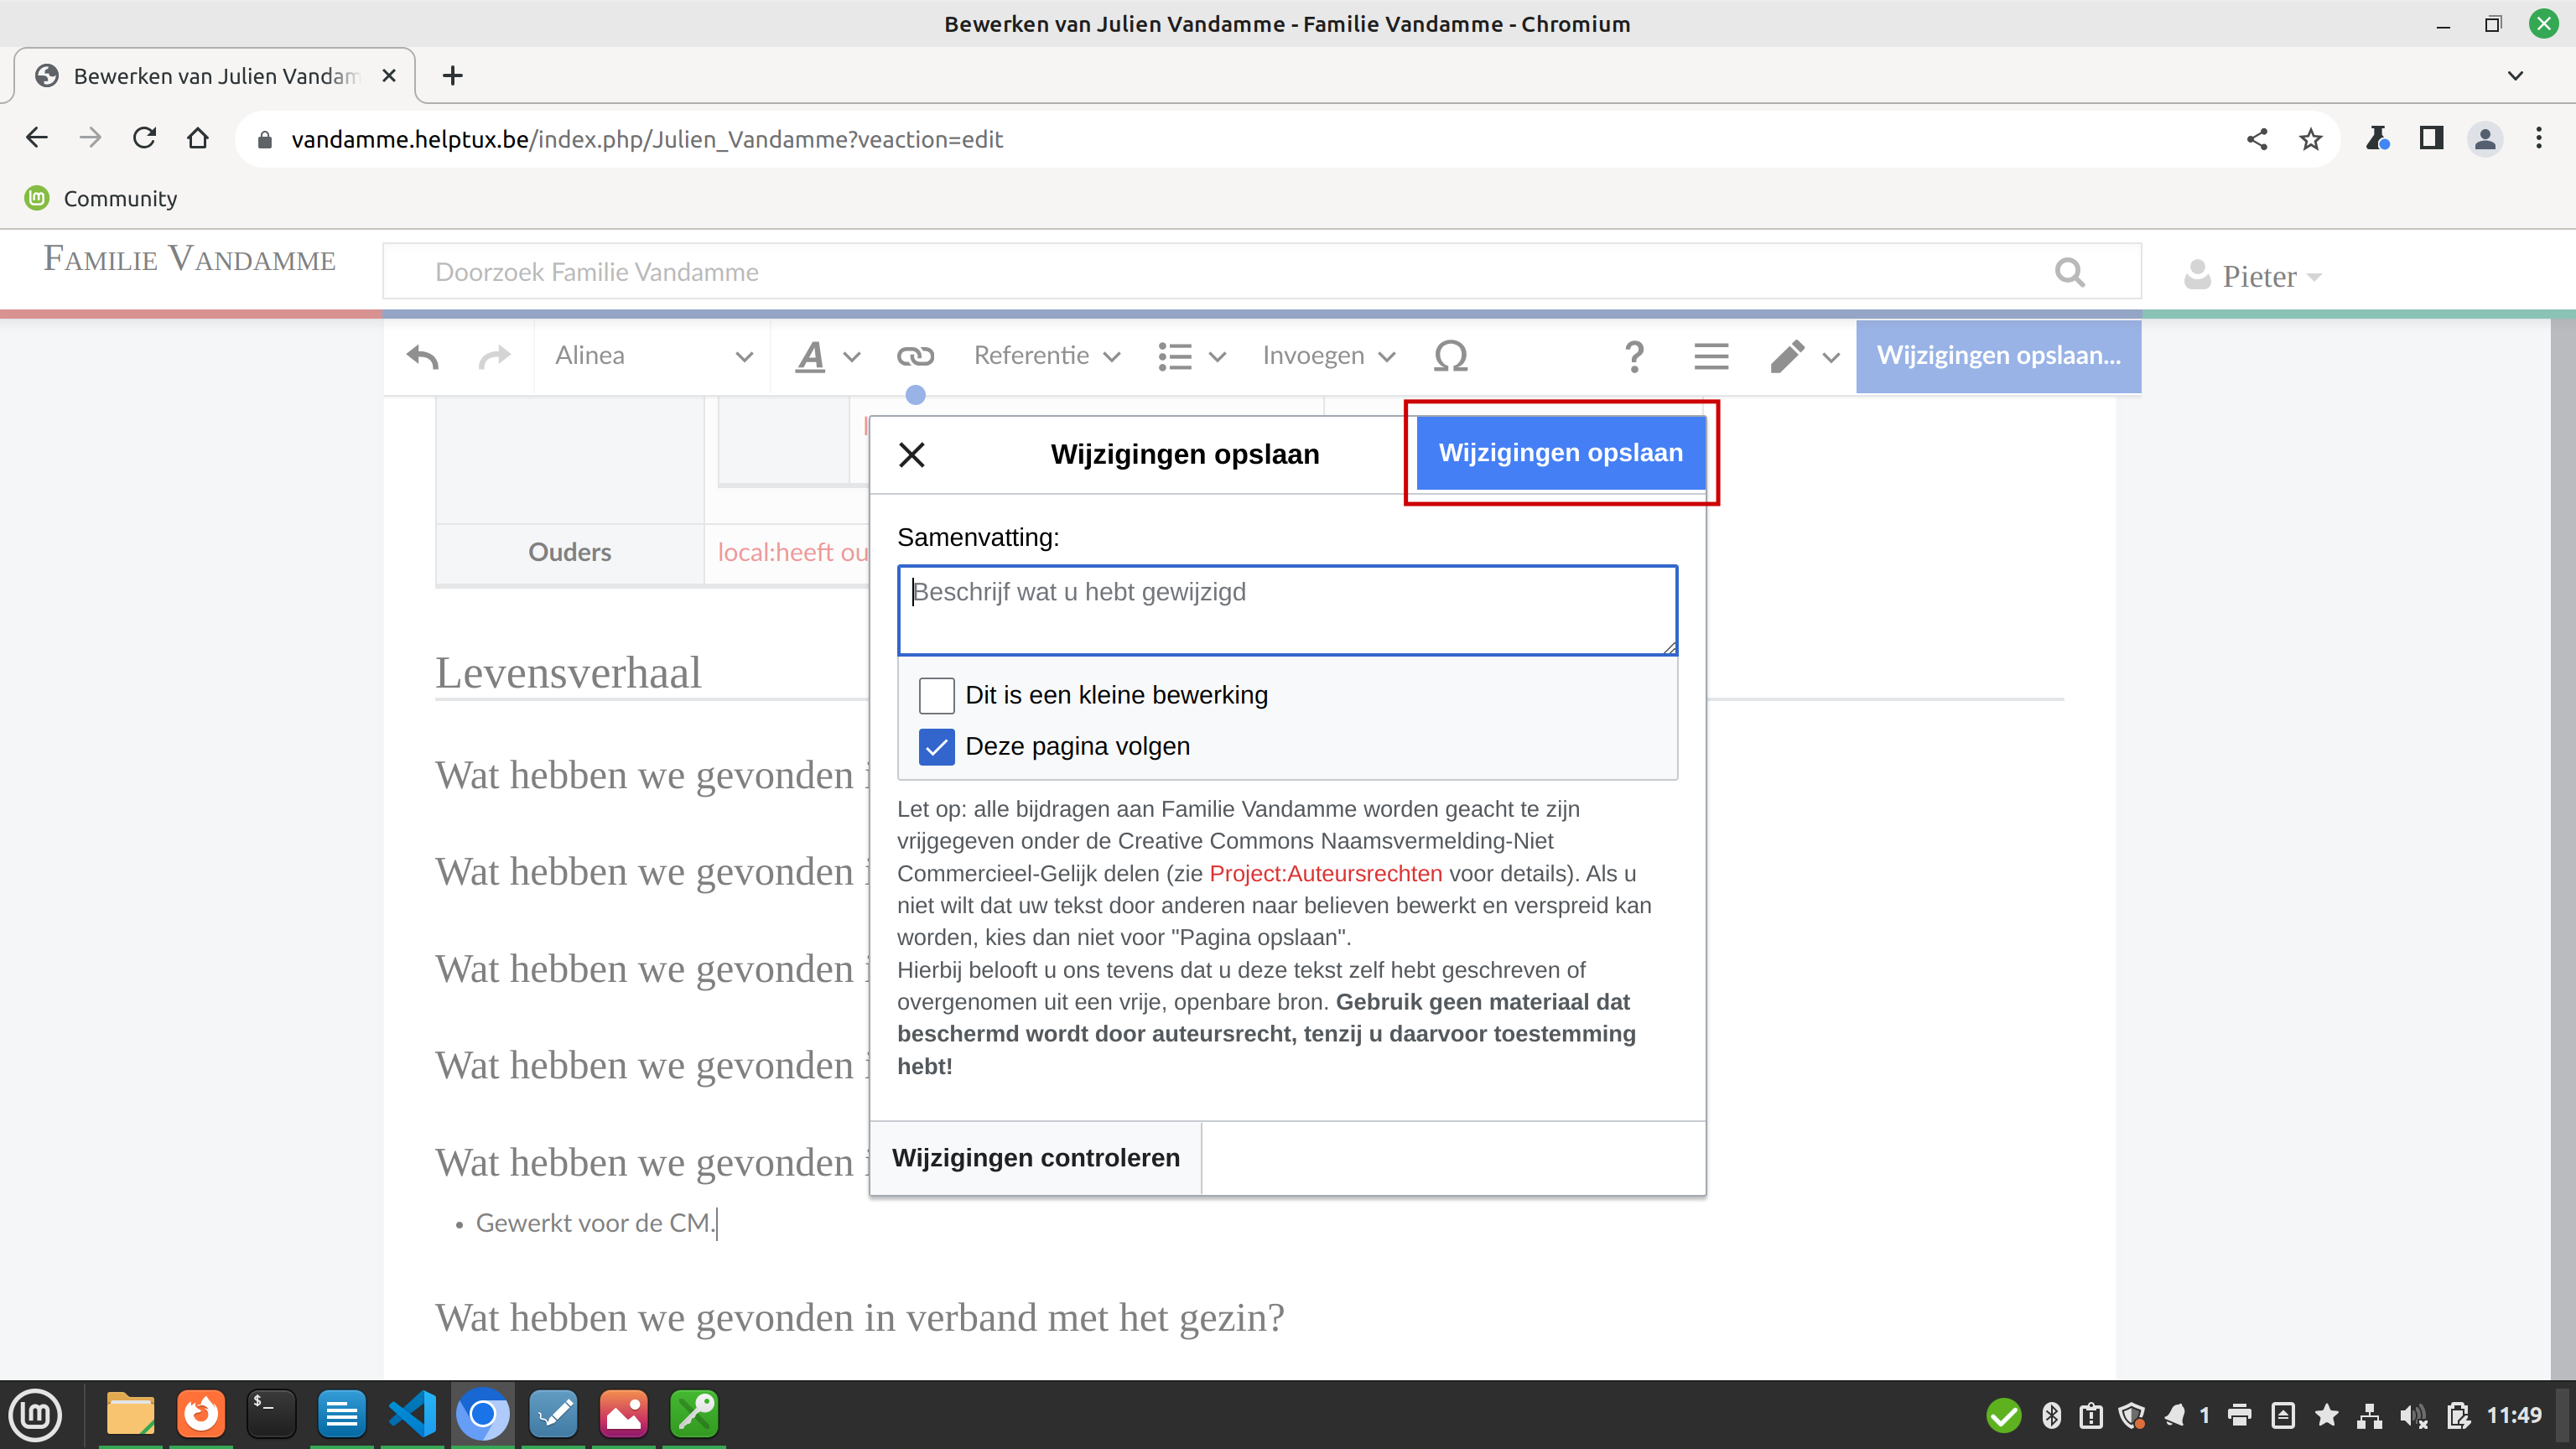2576x1449 pixels.
Task: Click the blue 'Wijzigingen opslaan' button
Action: pyautogui.click(x=1560, y=453)
